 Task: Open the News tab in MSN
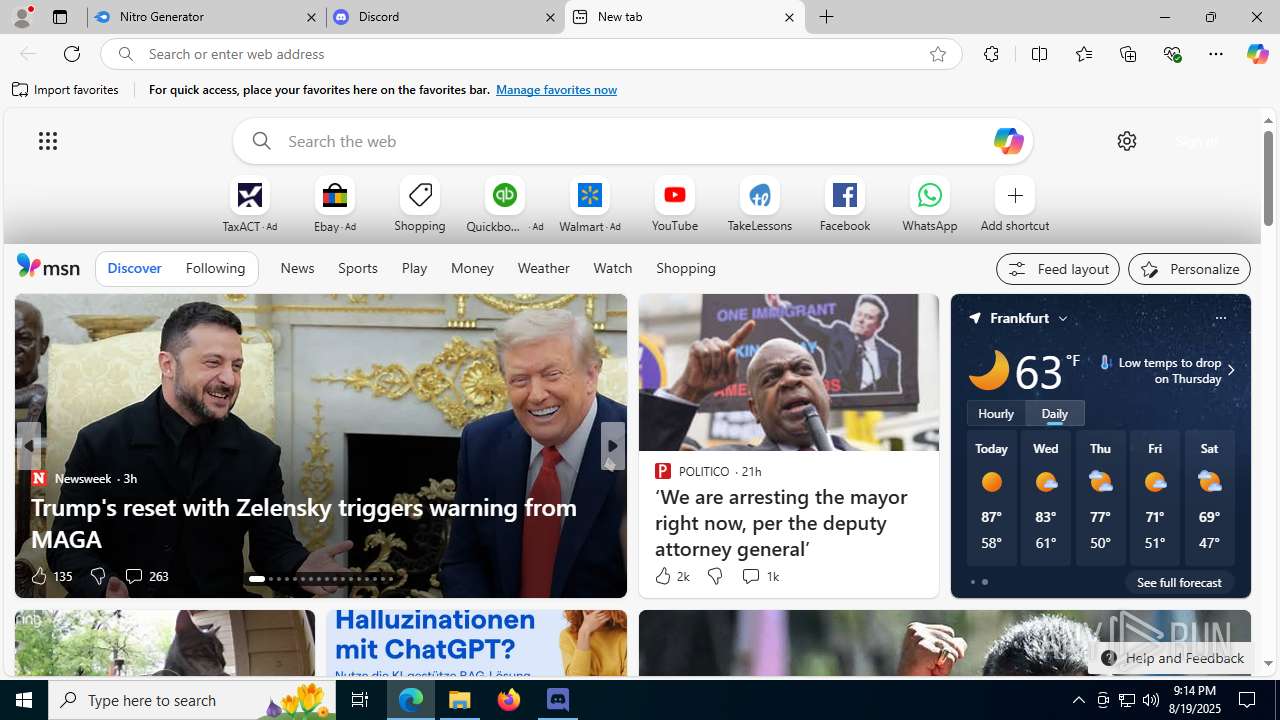297,268
